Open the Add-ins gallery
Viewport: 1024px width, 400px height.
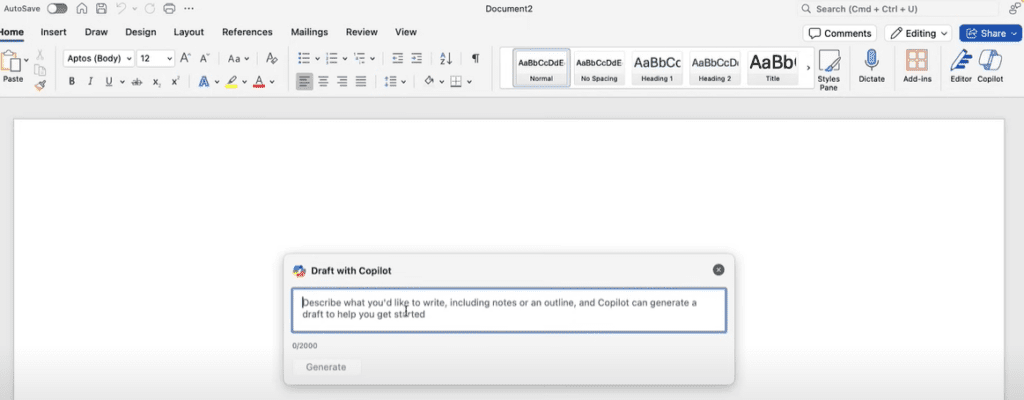pos(916,65)
